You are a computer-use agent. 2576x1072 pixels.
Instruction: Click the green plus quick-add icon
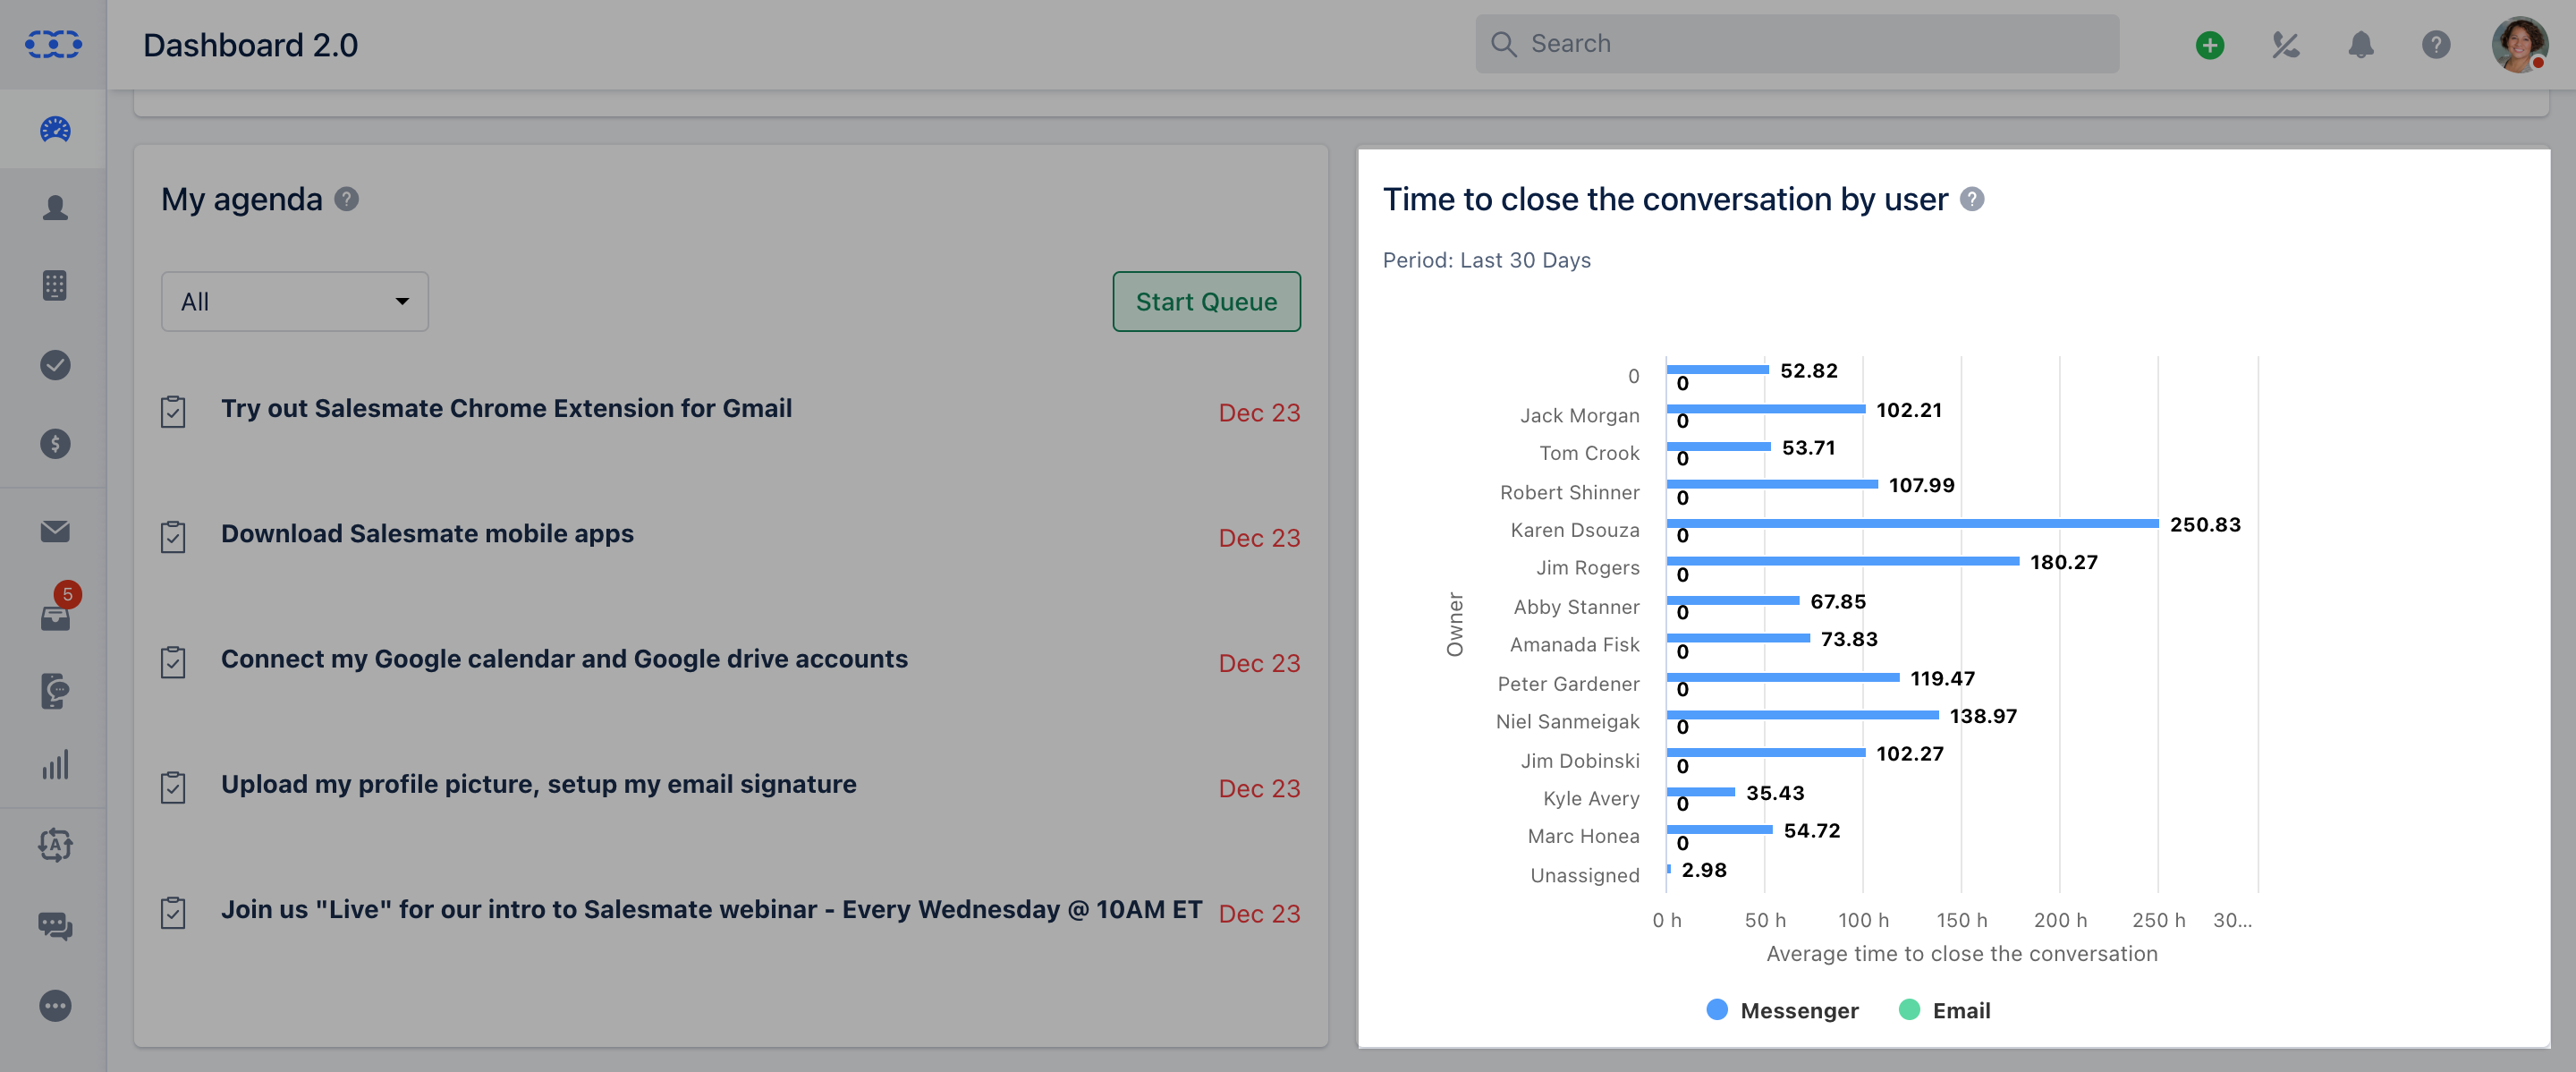point(2210,44)
